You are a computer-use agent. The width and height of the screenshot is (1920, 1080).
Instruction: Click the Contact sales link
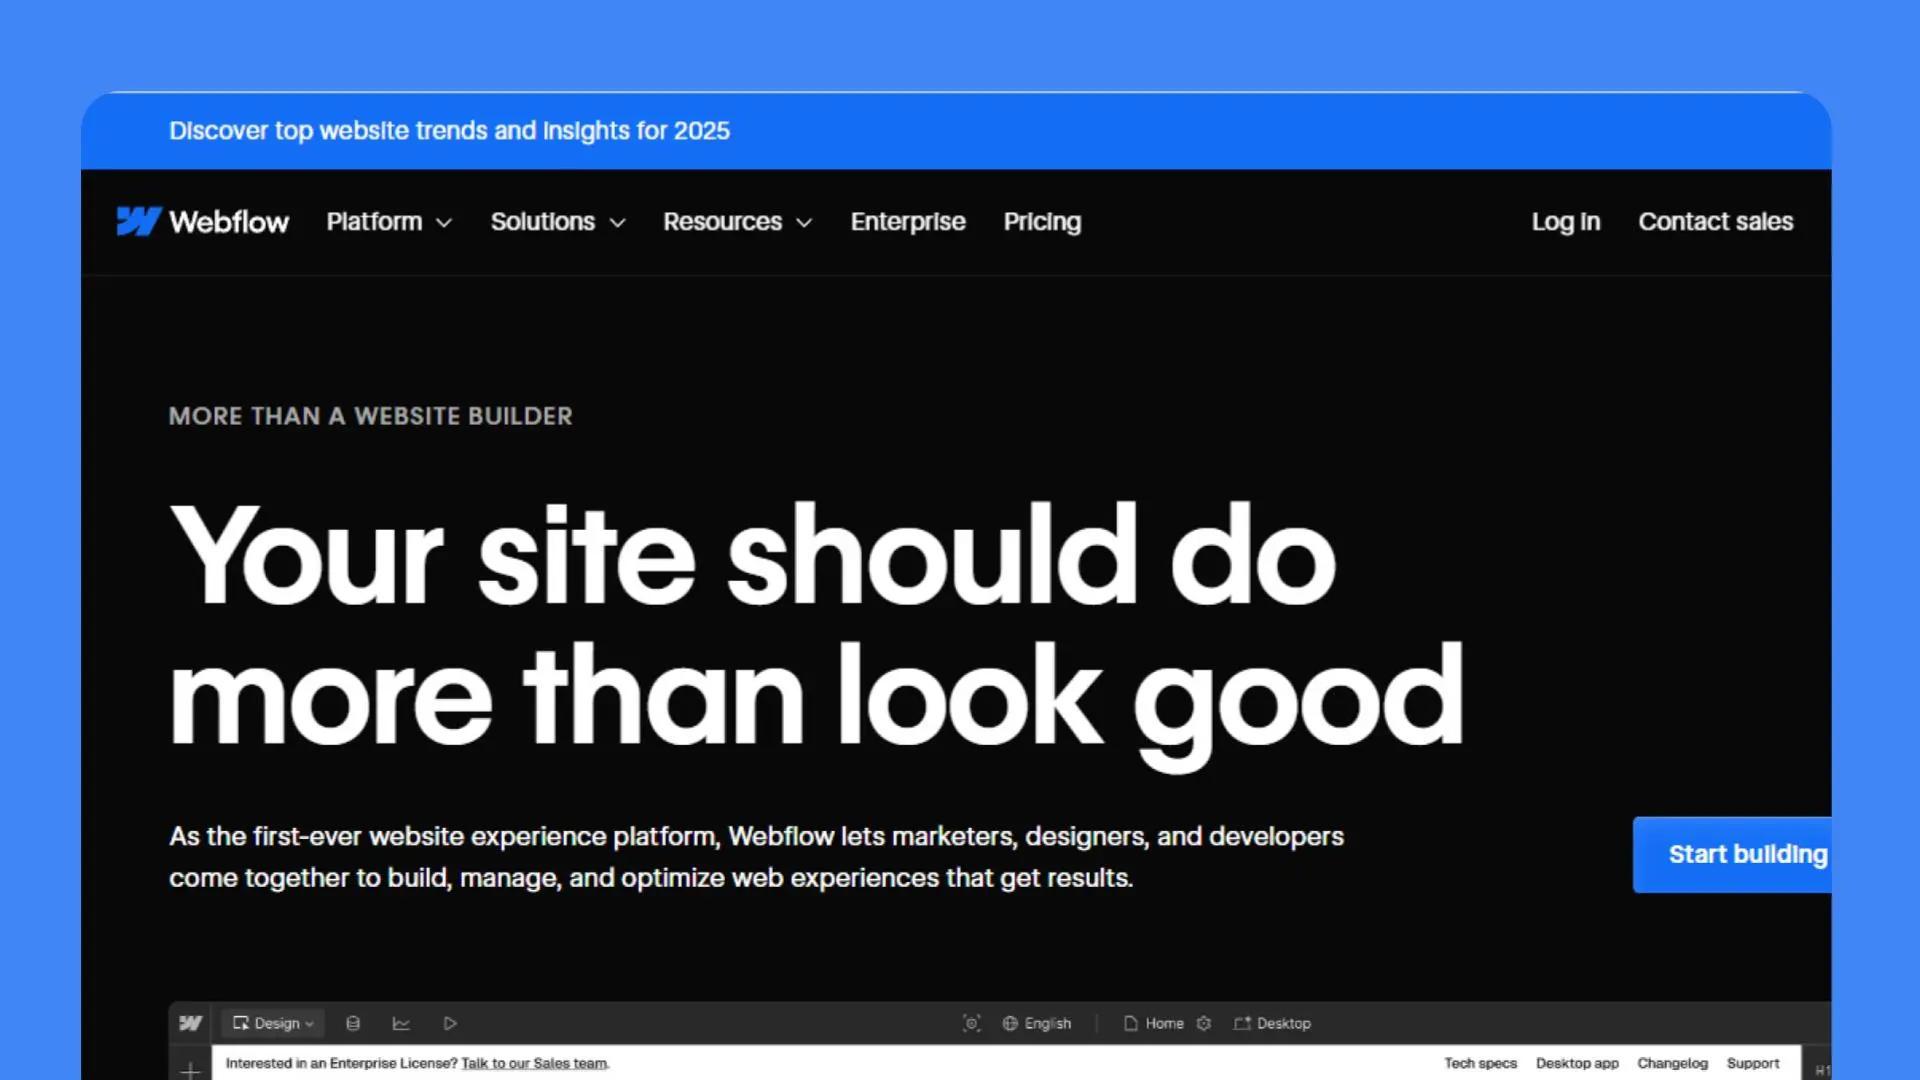pyautogui.click(x=1715, y=222)
